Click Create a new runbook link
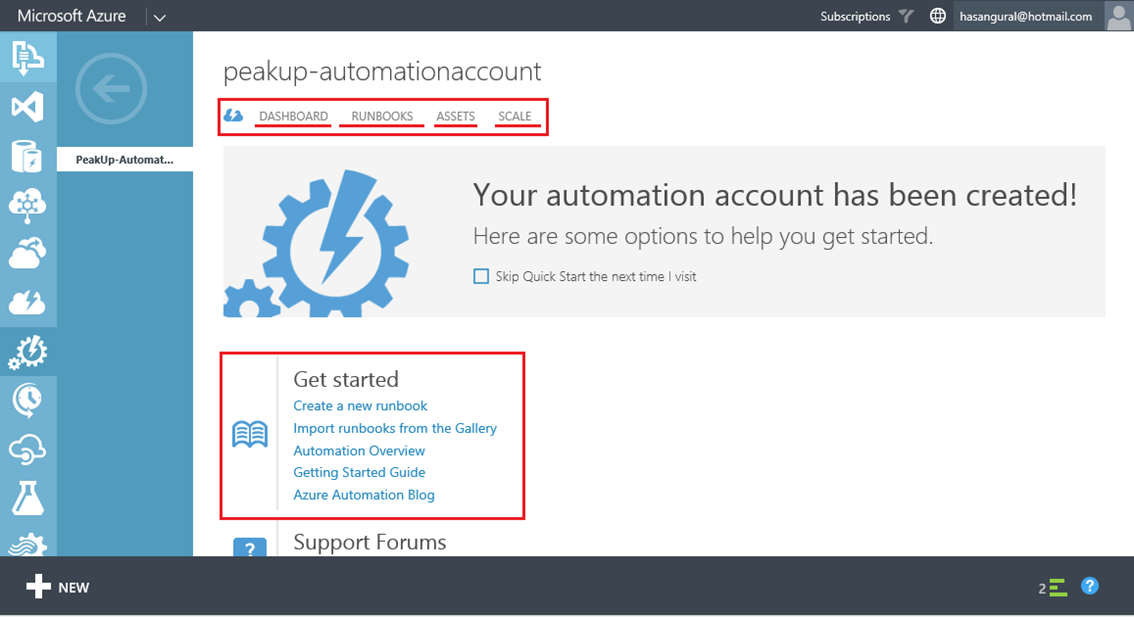The height and width of the screenshot is (617, 1134). 360,406
